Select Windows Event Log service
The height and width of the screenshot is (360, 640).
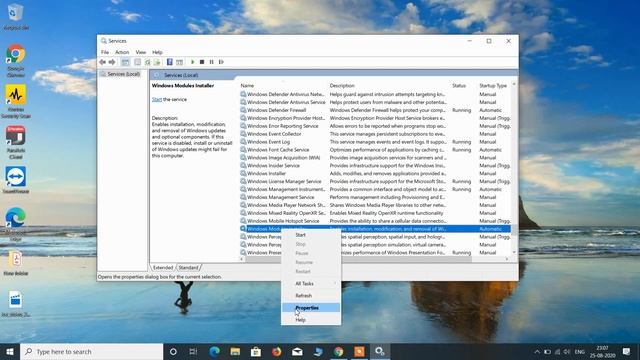click(375, 142)
